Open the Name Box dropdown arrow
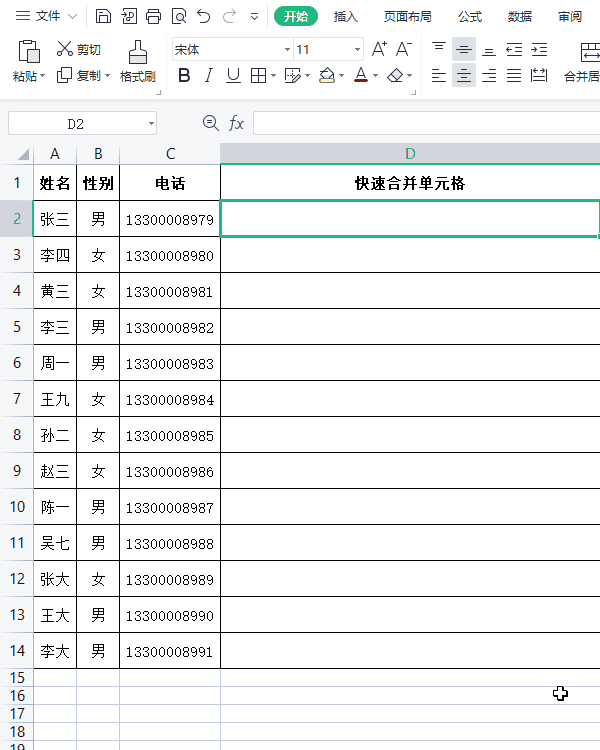 pyautogui.click(x=151, y=124)
